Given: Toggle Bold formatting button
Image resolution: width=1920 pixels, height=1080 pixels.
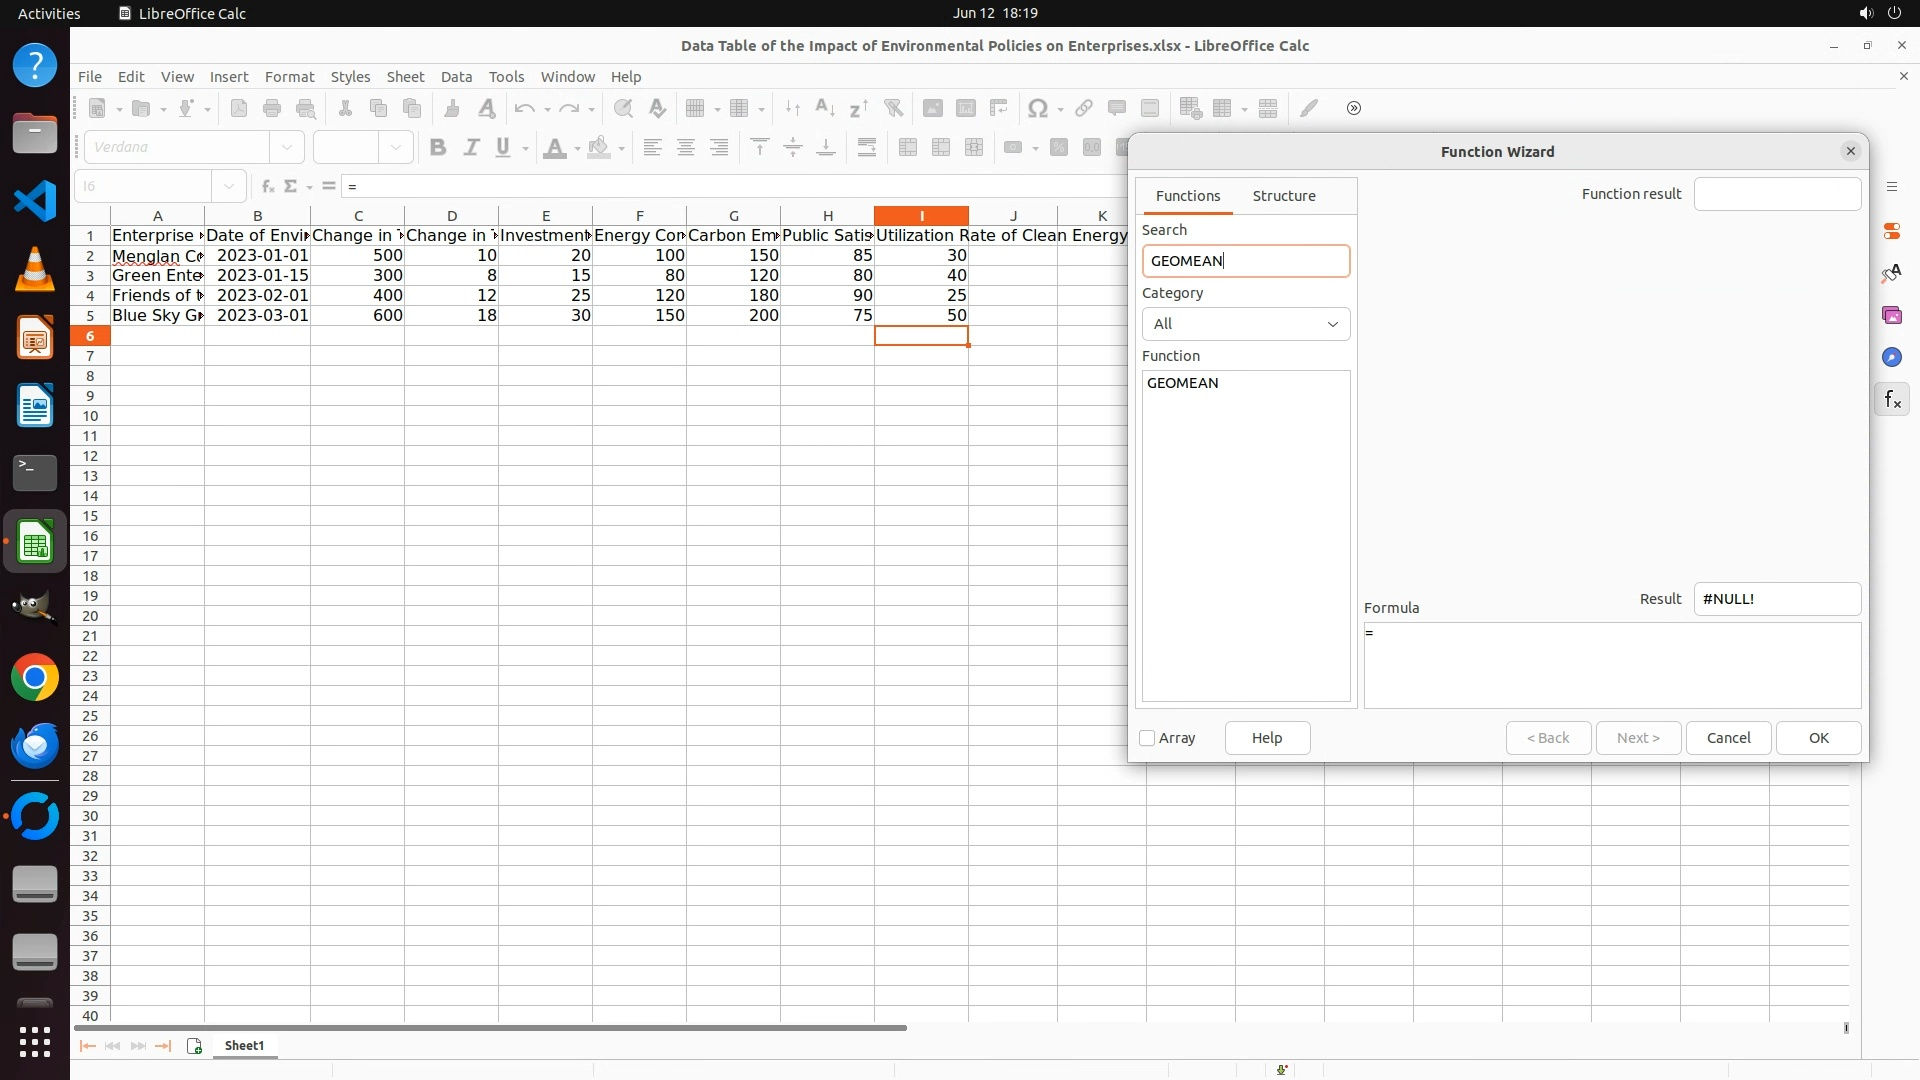Looking at the screenshot, I should (437, 148).
